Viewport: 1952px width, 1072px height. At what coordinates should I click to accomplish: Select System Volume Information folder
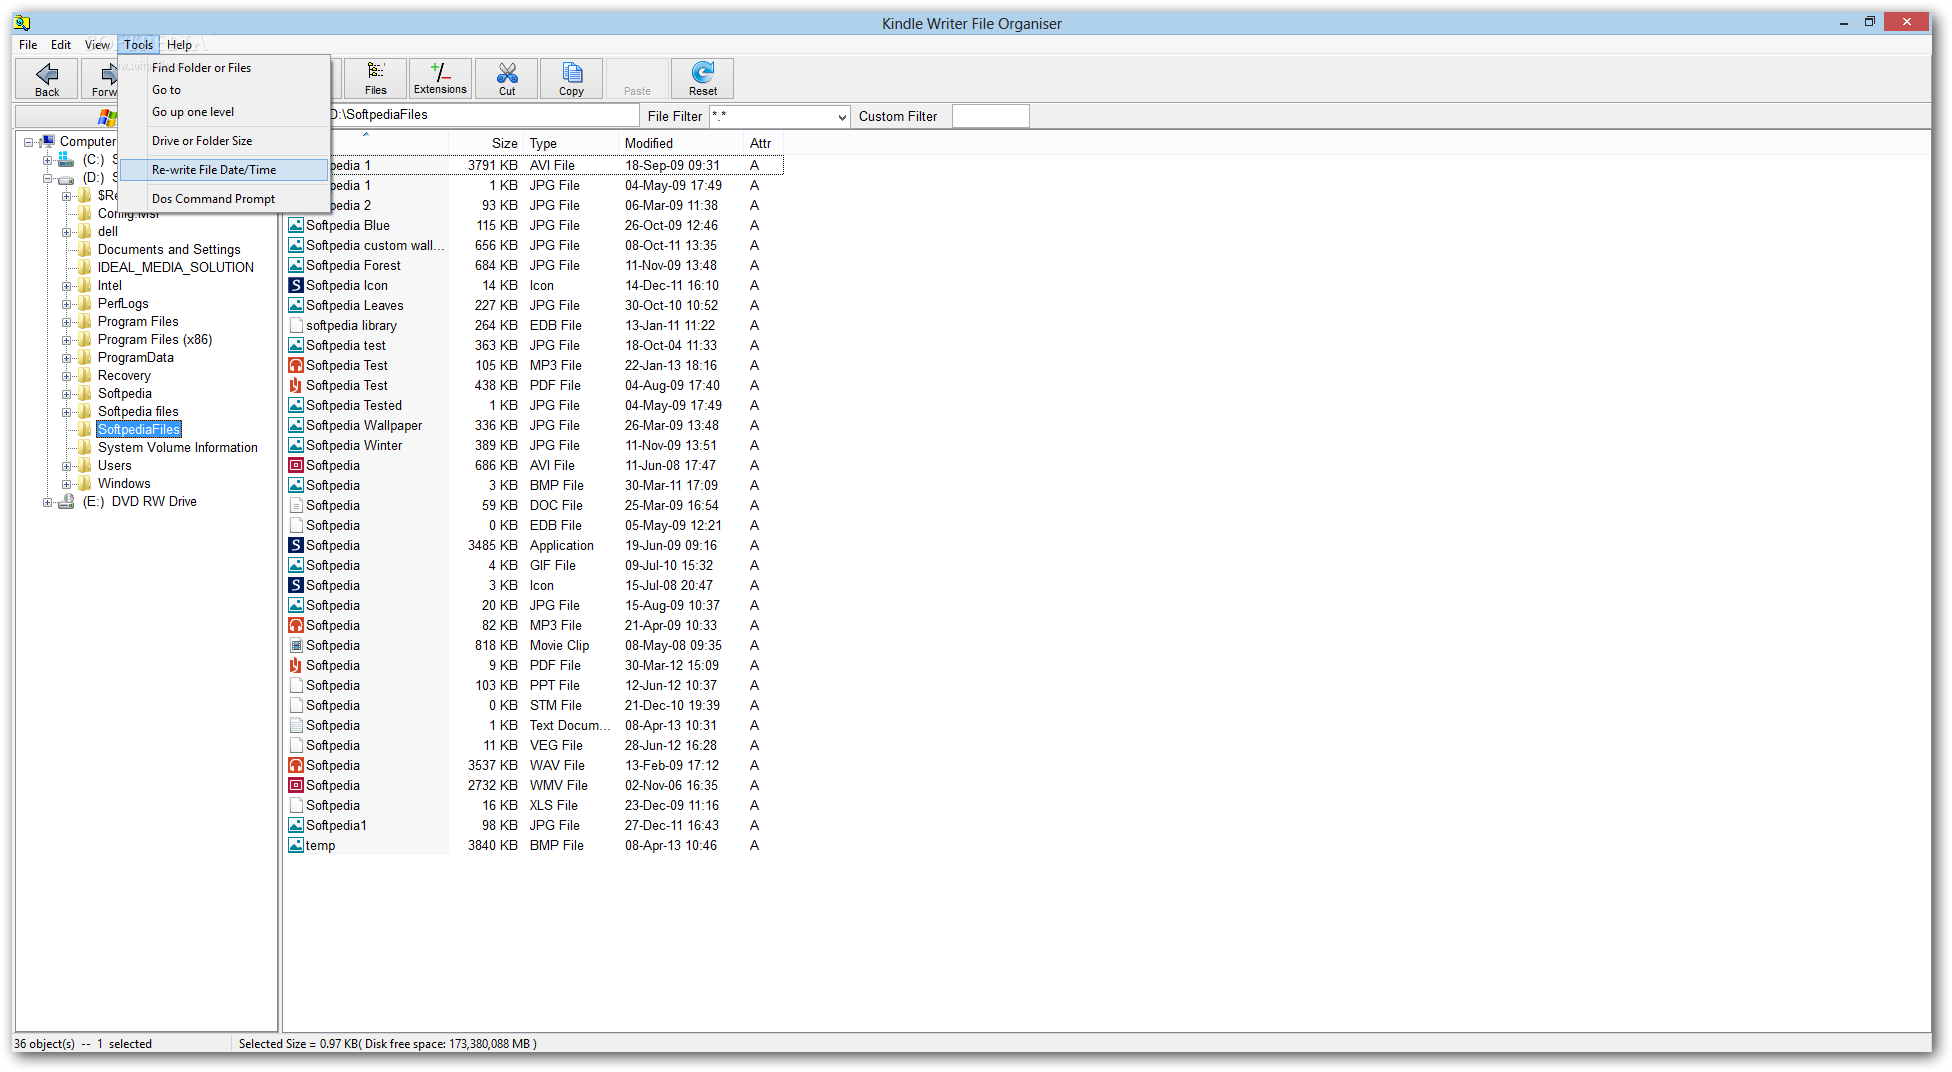coord(178,448)
